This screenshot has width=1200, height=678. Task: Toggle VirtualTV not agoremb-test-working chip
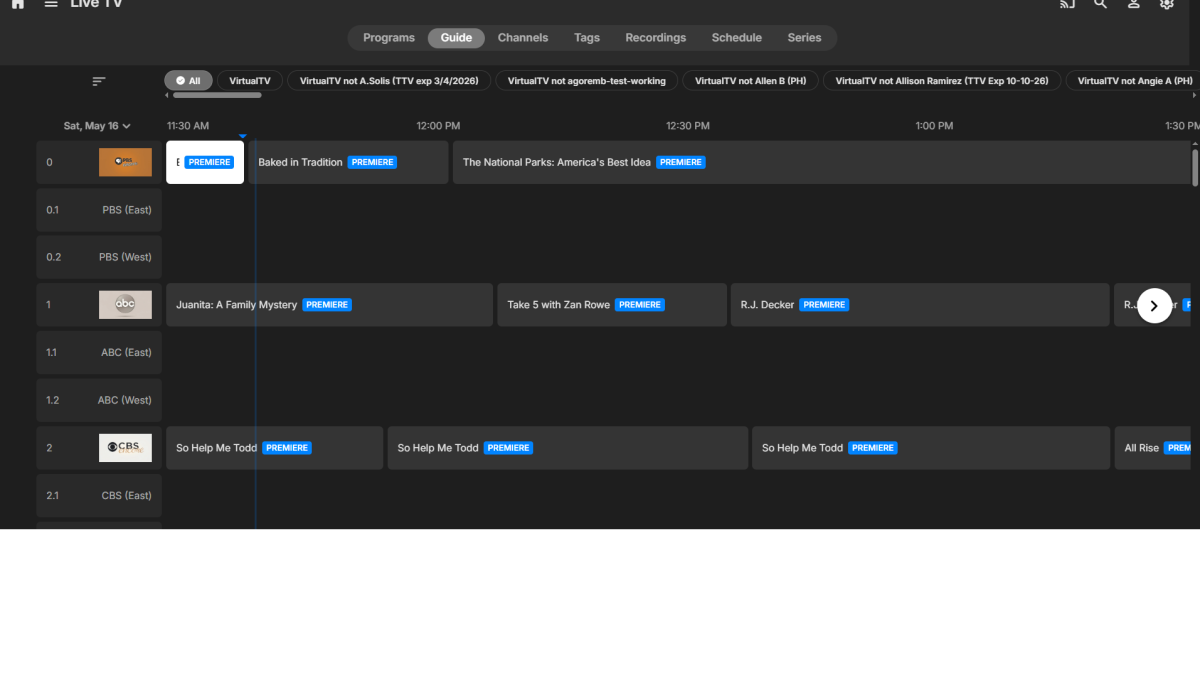coord(587,81)
